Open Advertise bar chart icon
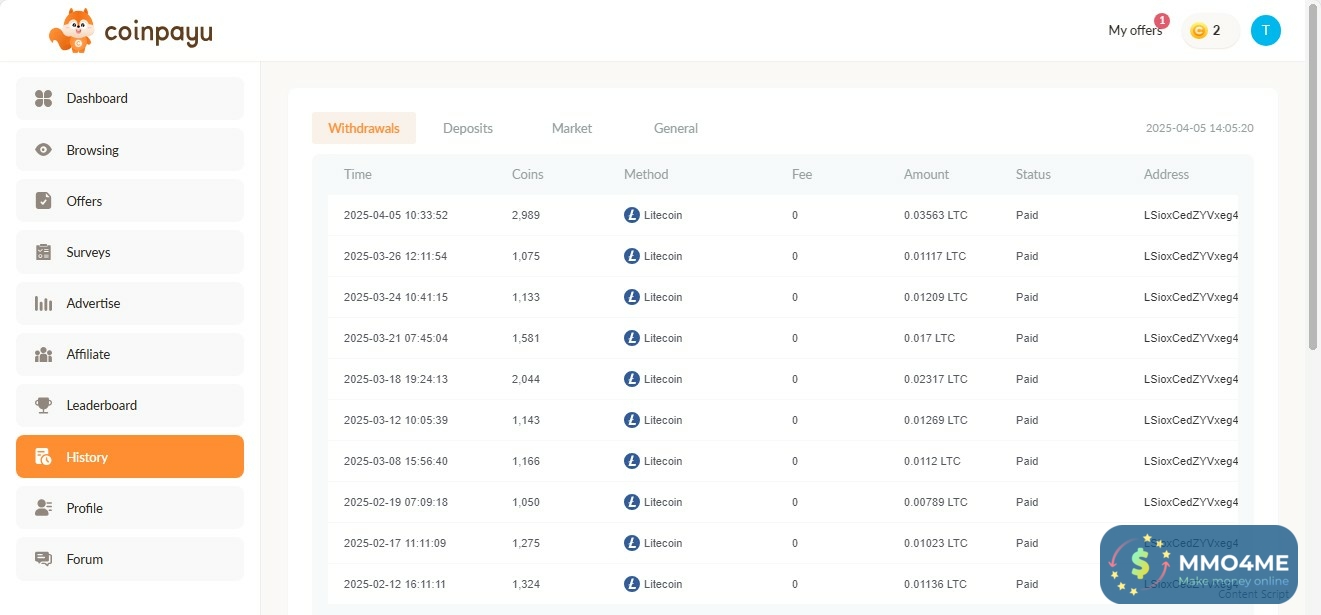The width and height of the screenshot is (1321, 615). click(43, 303)
